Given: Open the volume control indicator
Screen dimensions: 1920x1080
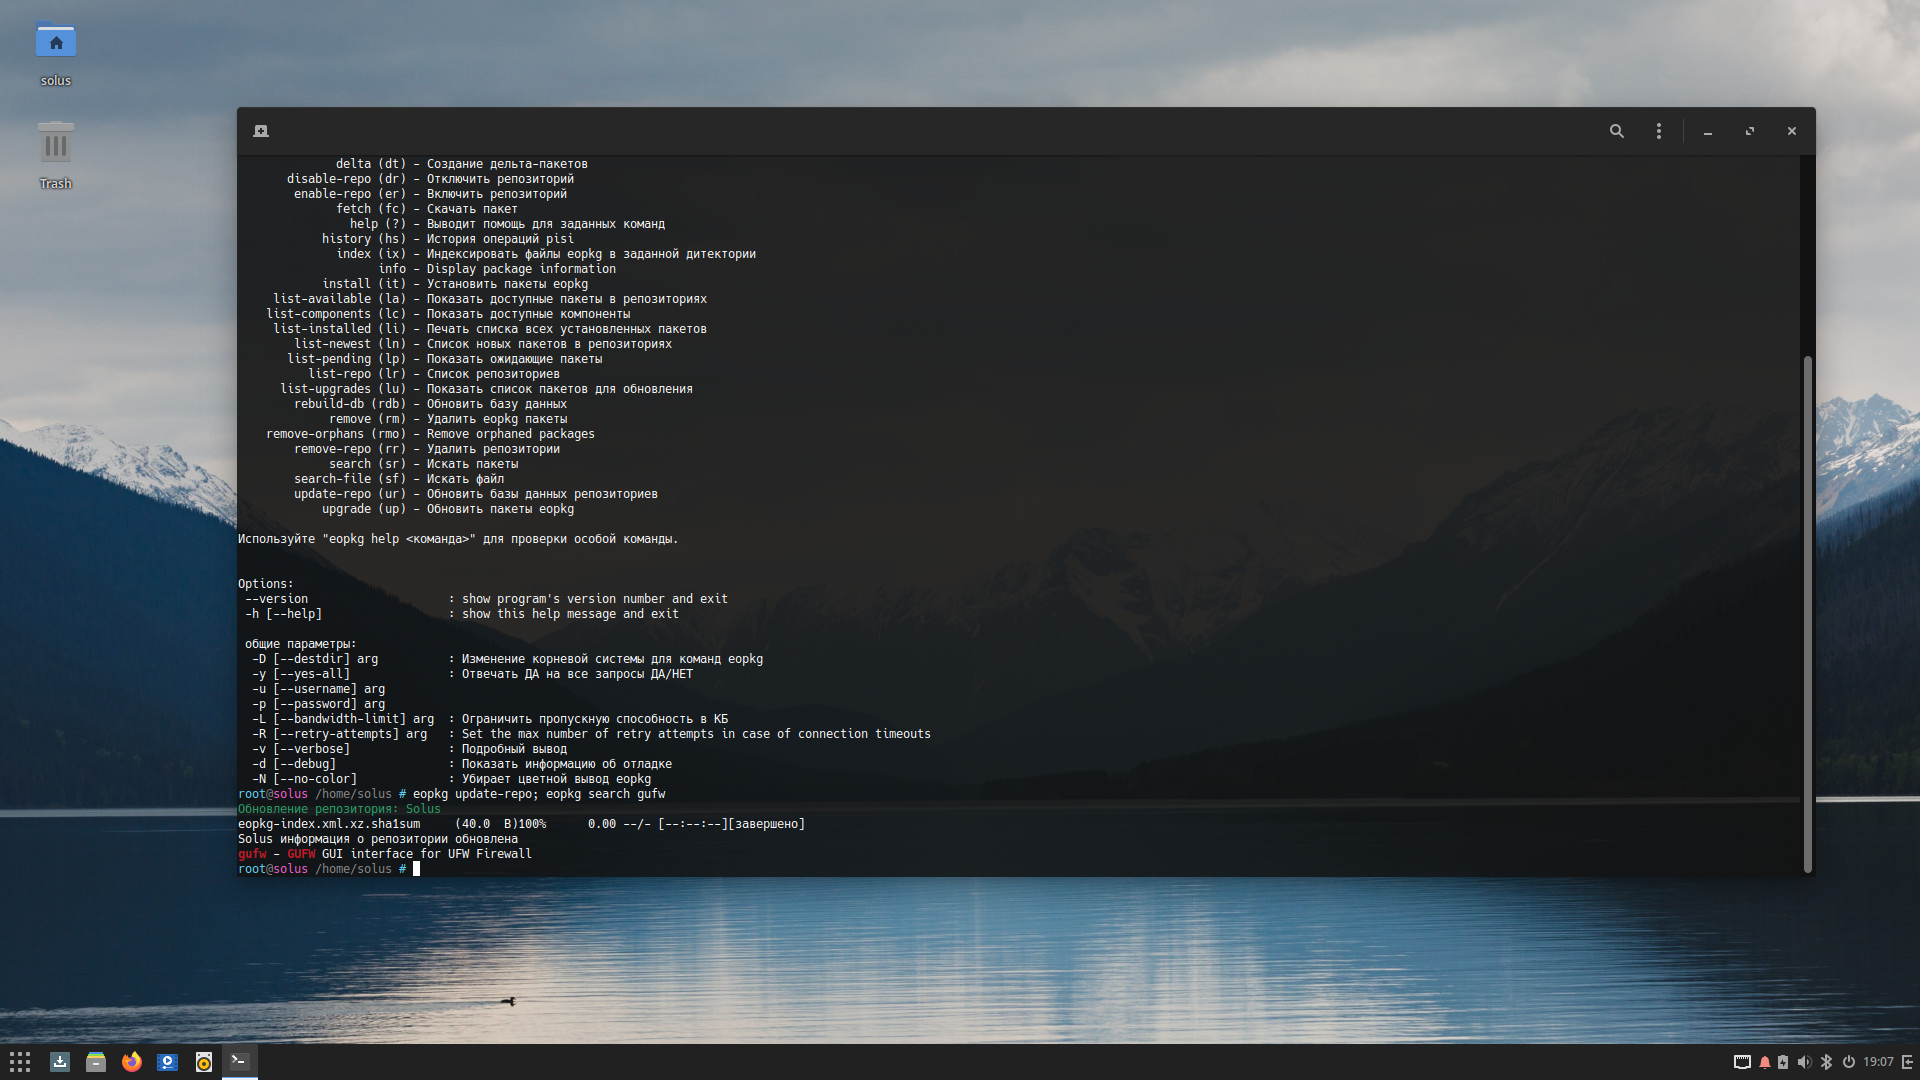Looking at the screenshot, I should click(x=1804, y=1062).
